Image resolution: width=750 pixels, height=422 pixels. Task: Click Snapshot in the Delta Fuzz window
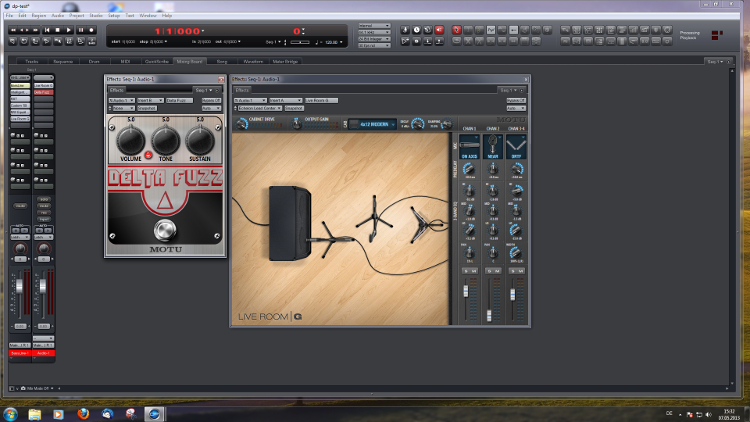tap(147, 108)
